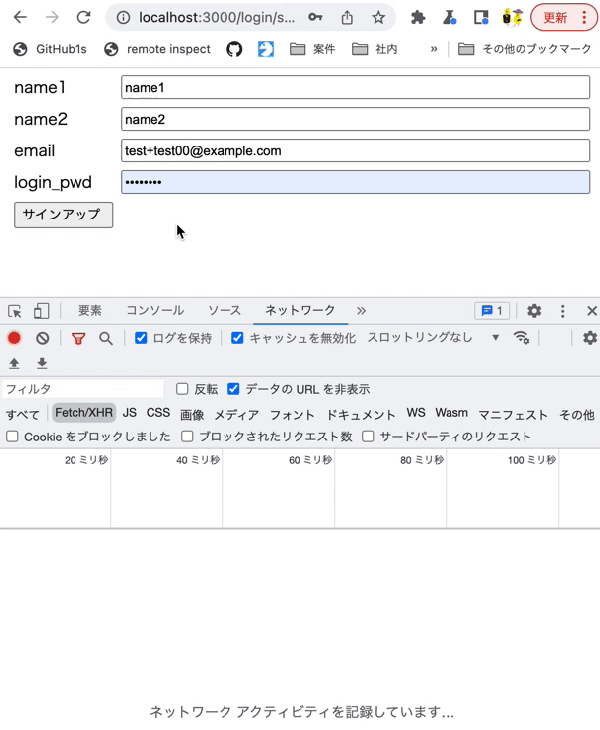Screen dimensions: 600x730
Task: Select the Fetch/XHR filter
Action: pyautogui.click(x=84, y=413)
